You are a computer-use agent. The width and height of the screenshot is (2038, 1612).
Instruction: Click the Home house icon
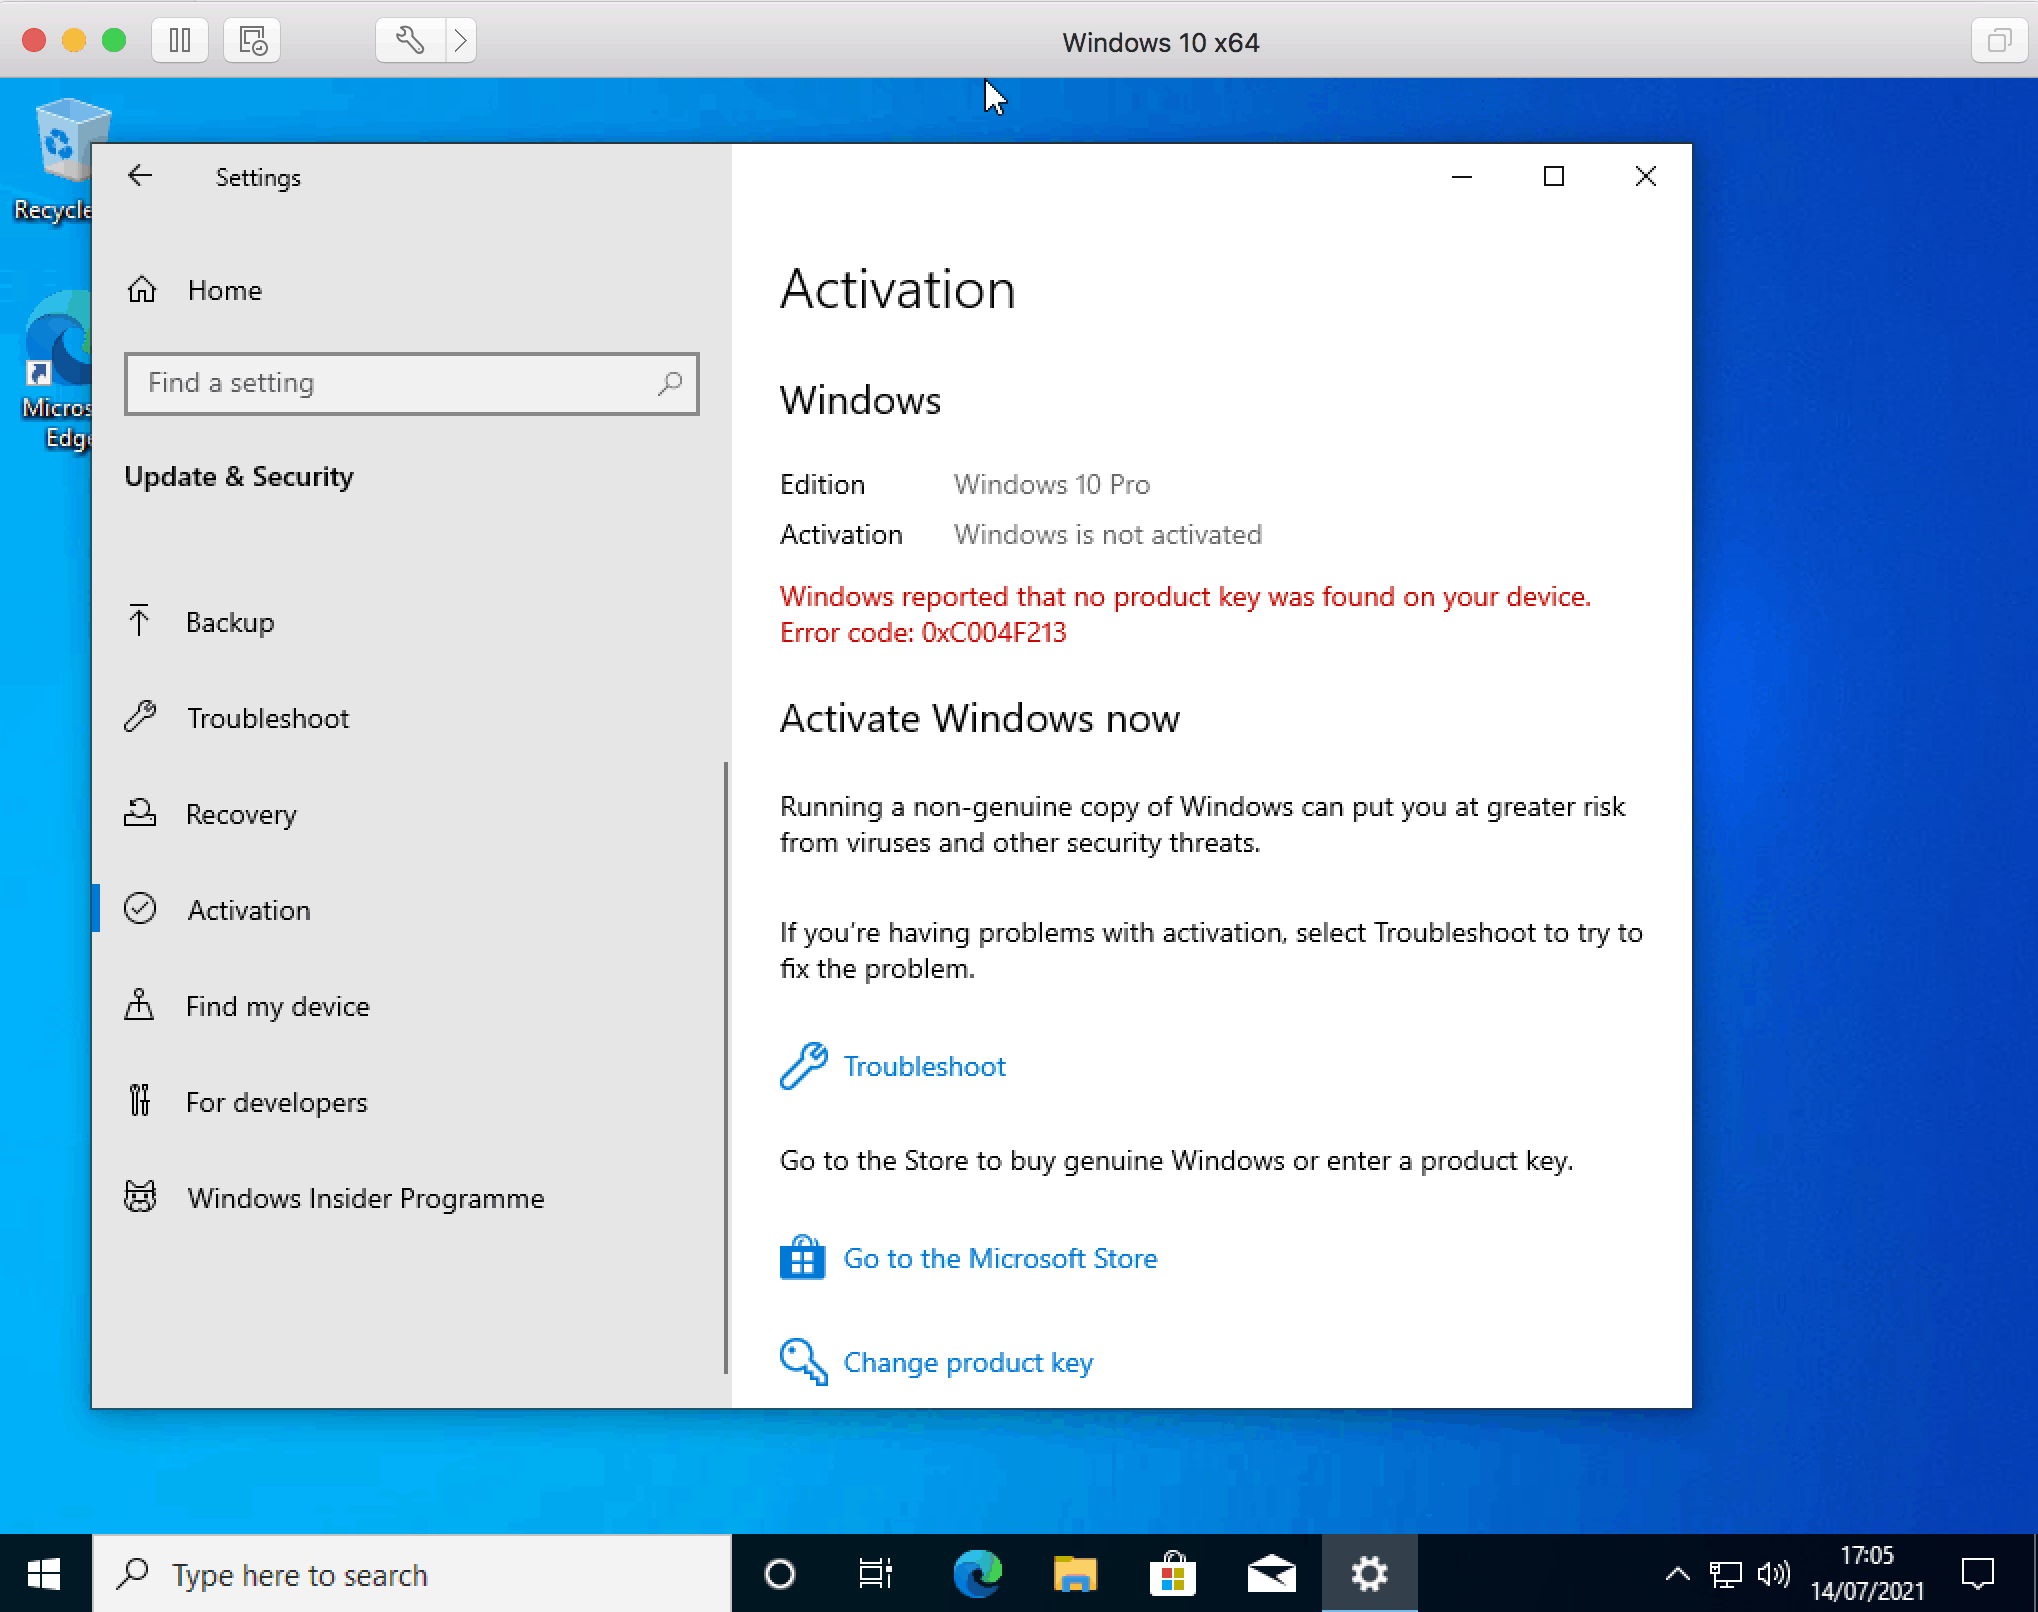point(142,289)
